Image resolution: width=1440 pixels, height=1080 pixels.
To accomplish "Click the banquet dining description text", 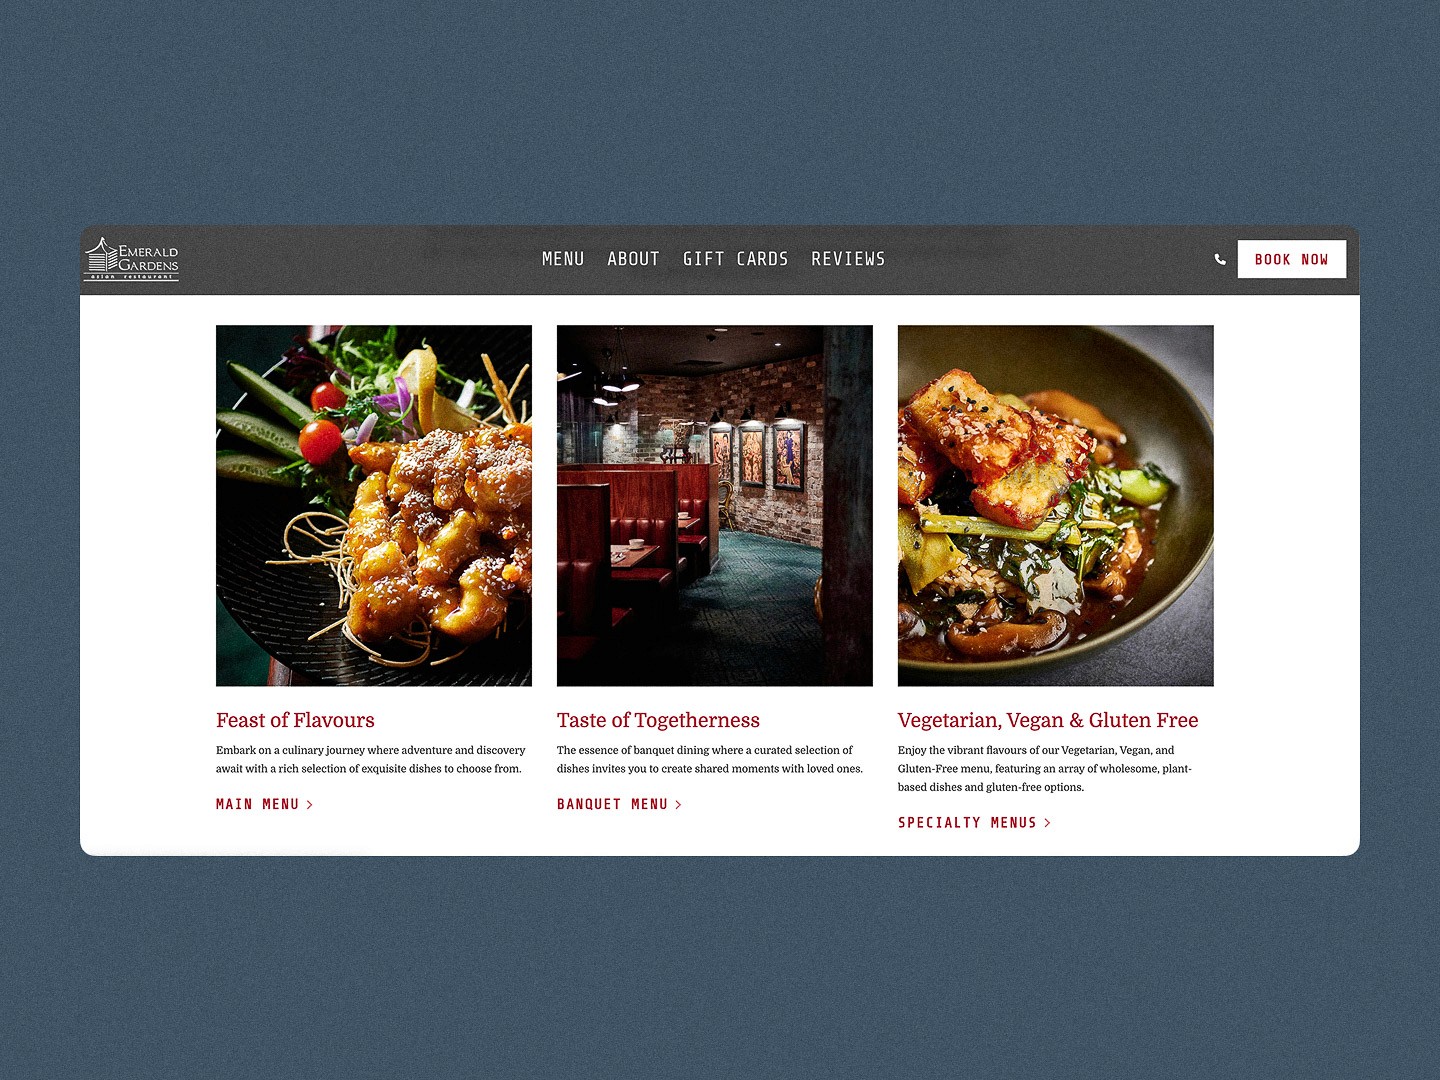I will pyautogui.click(x=710, y=759).
